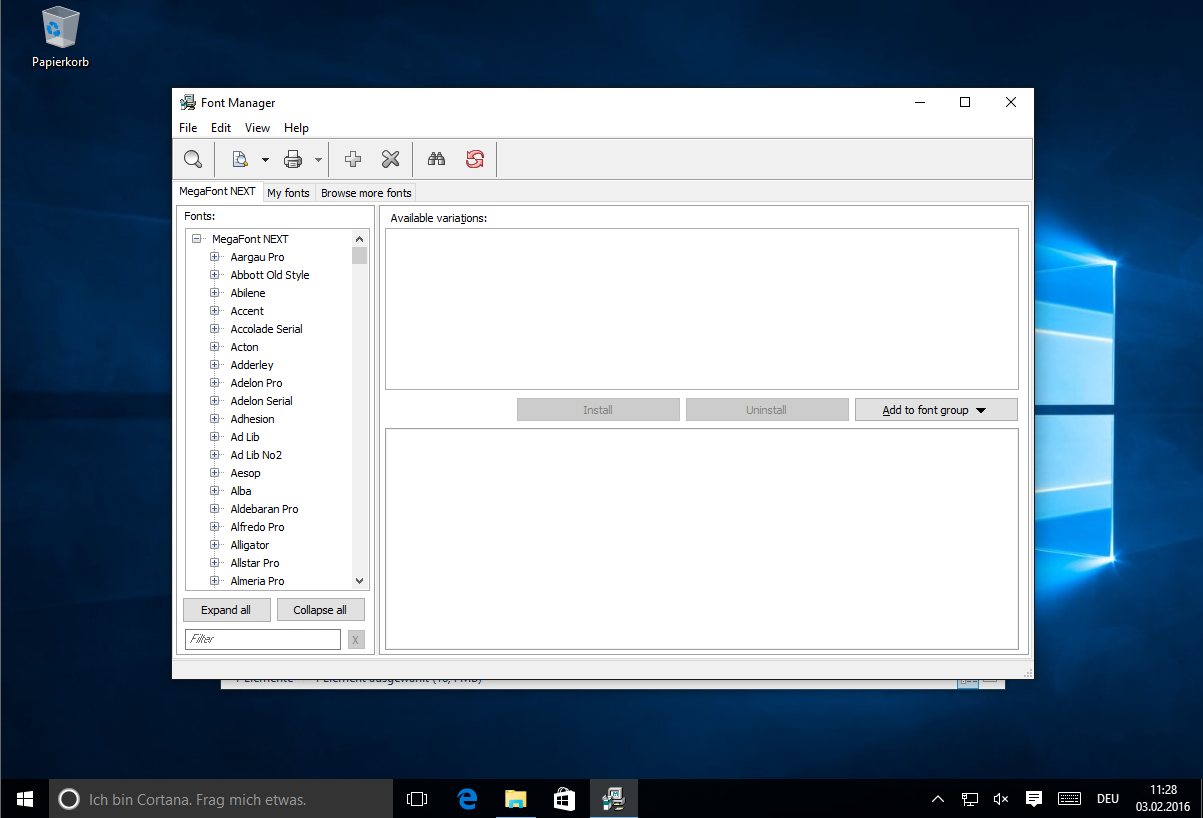
Task: Click the Filter text field
Action: (263, 639)
